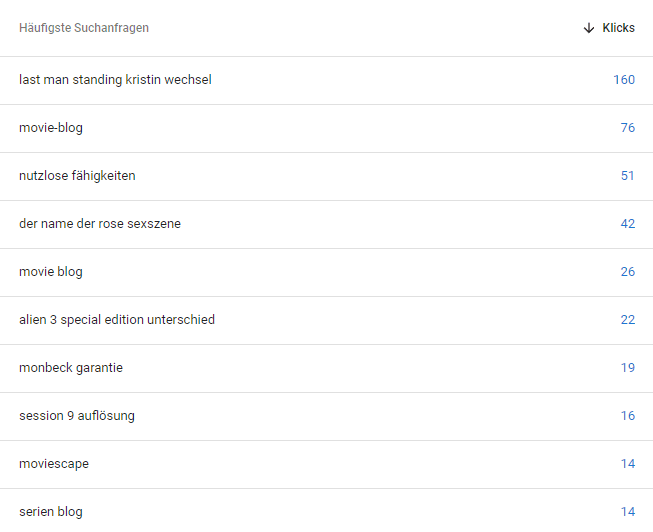Click the 'monbeck garantie' search query
The image size is (653, 532).
[71, 368]
